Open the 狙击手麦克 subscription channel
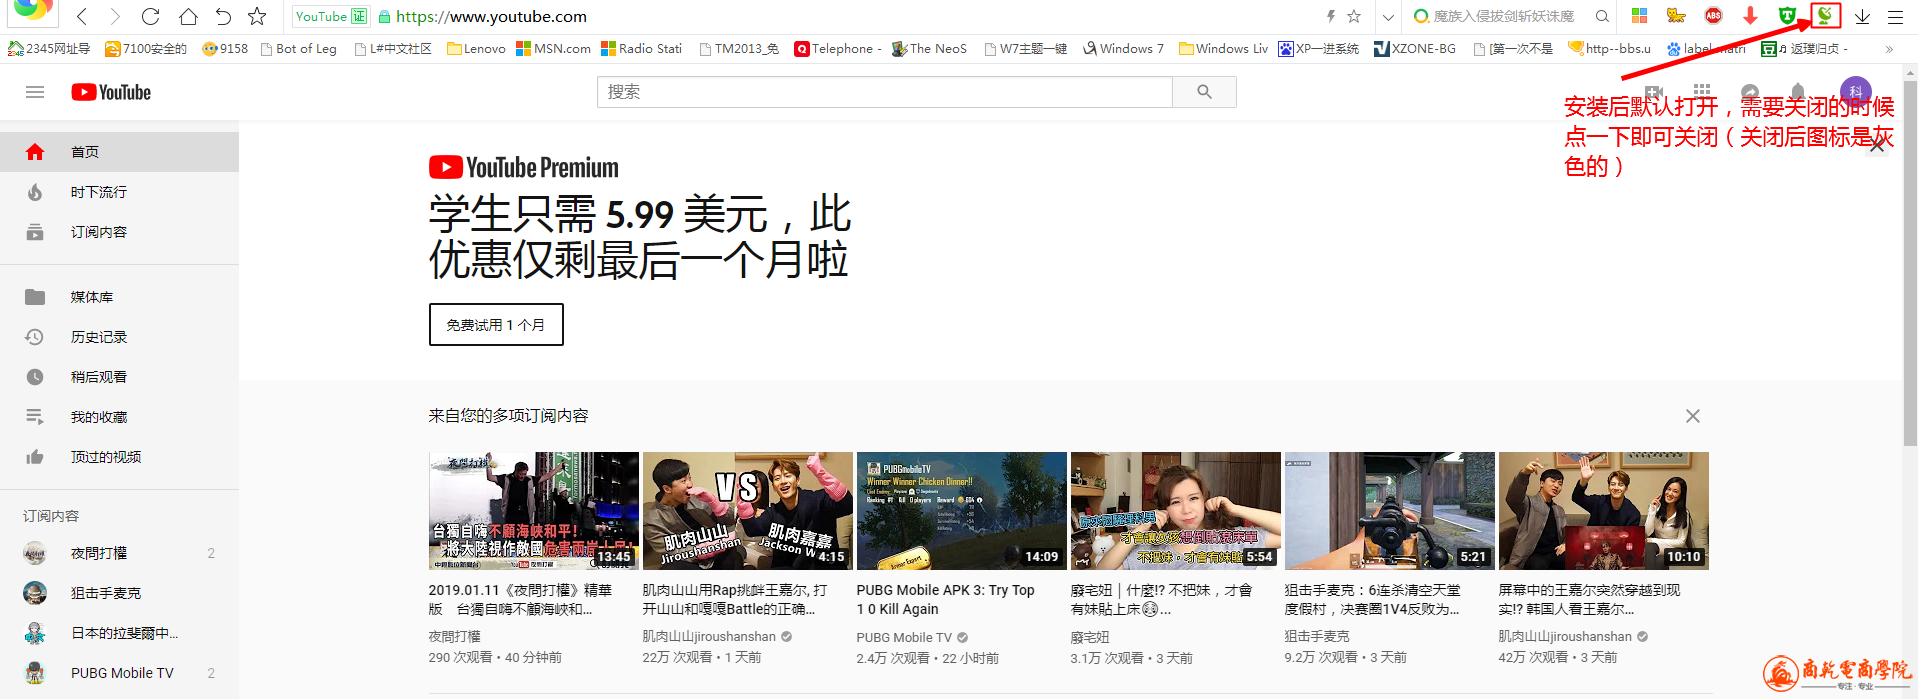The height and width of the screenshot is (699, 1918). (x=119, y=593)
